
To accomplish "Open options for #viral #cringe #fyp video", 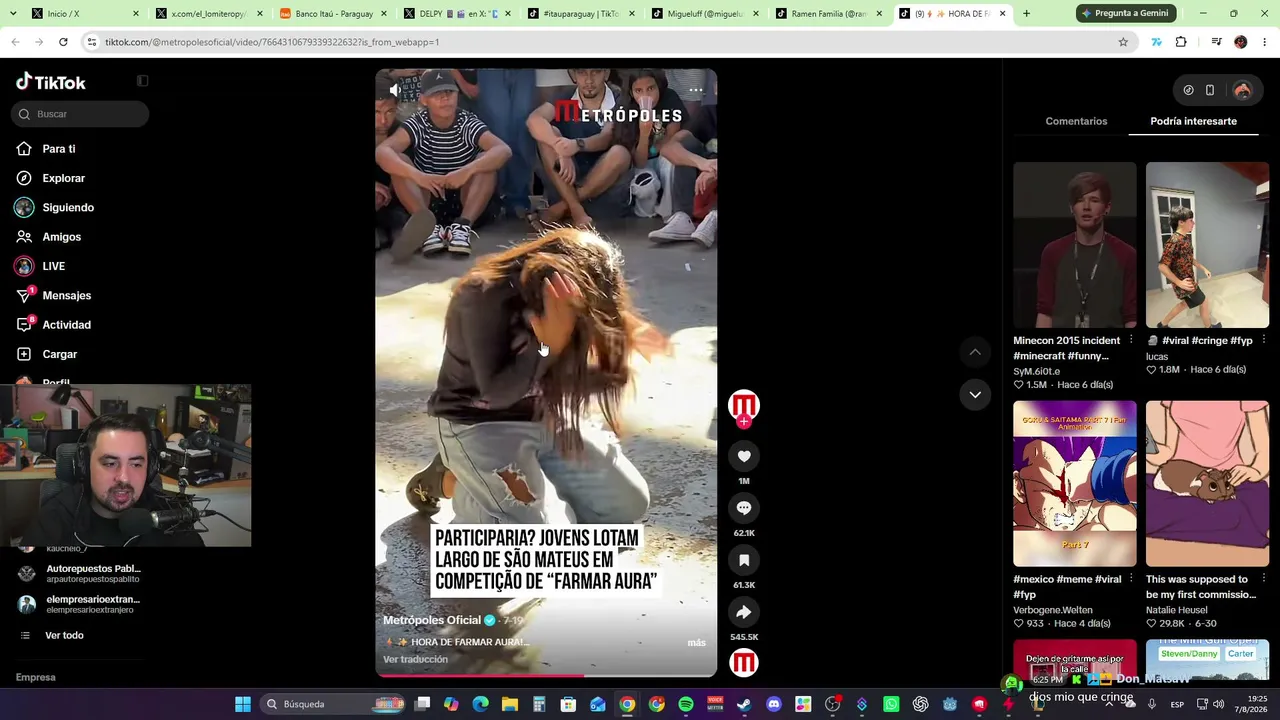I will click(x=1263, y=340).
